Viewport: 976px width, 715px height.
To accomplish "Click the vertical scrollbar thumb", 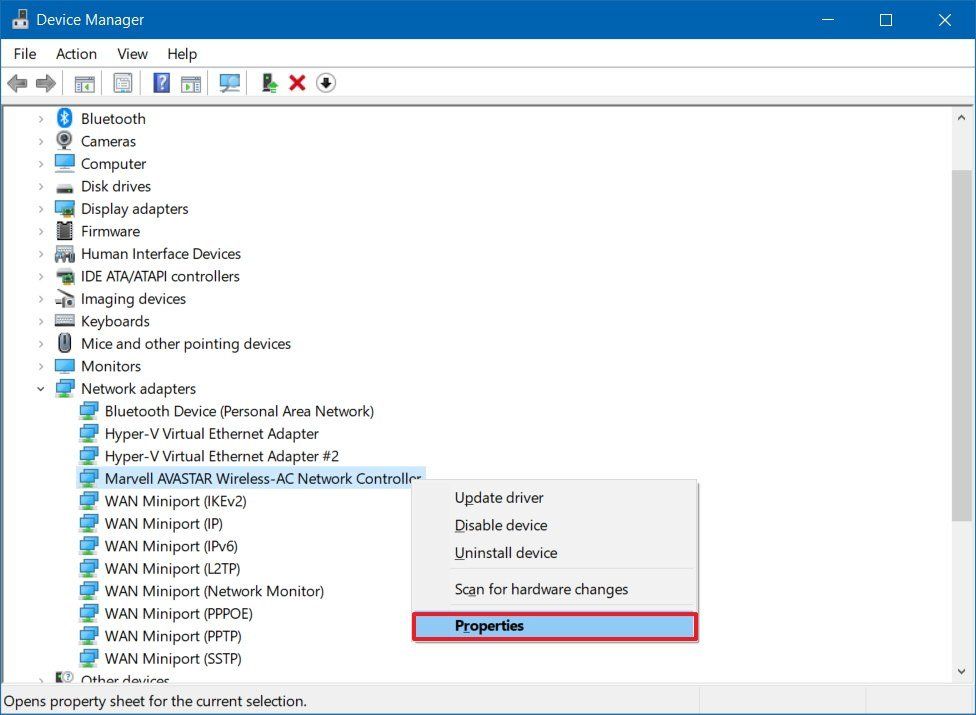I will coord(961,345).
